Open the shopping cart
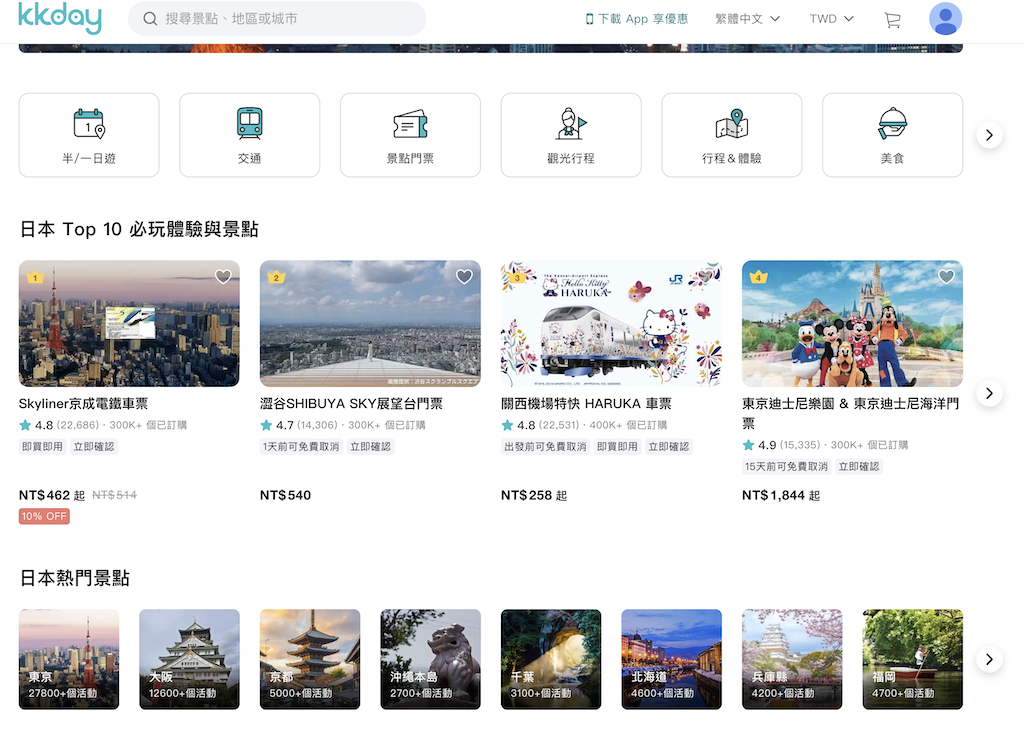The height and width of the screenshot is (731, 1024). 892,19
